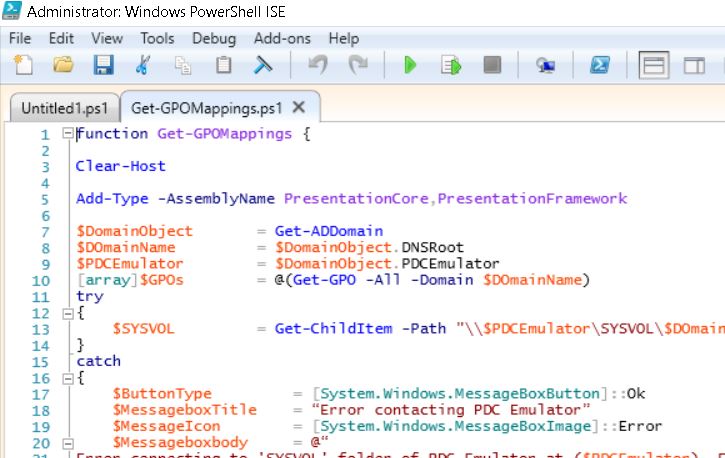Viewport: 725px width, 458px height.
Task: Click $DOmainName variable on line 8
Action: click(126, 247)
